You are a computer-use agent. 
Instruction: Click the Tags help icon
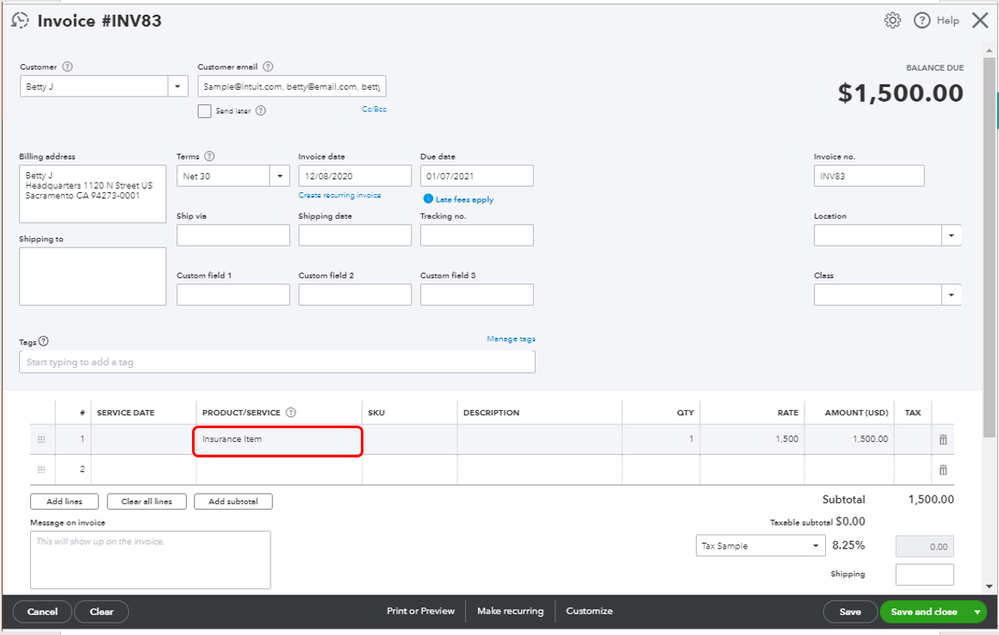coord(43,342)
